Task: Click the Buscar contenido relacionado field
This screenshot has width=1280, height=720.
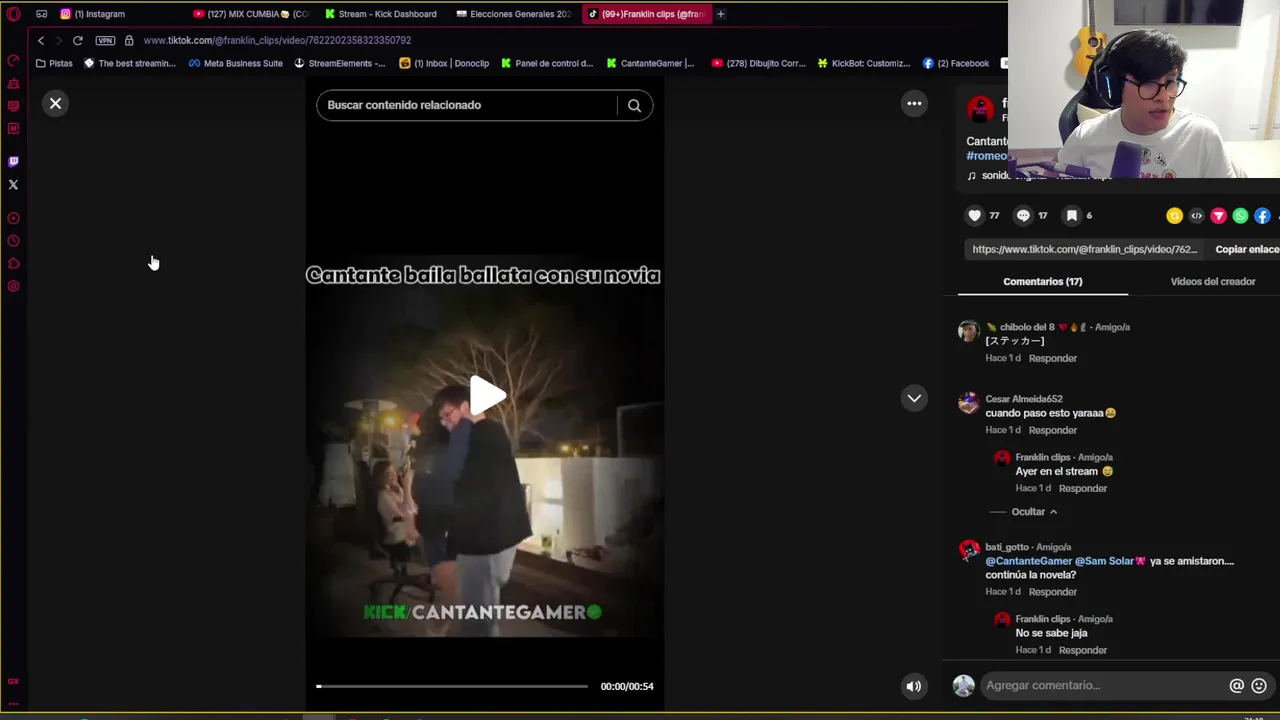Action: pos(467,105)
